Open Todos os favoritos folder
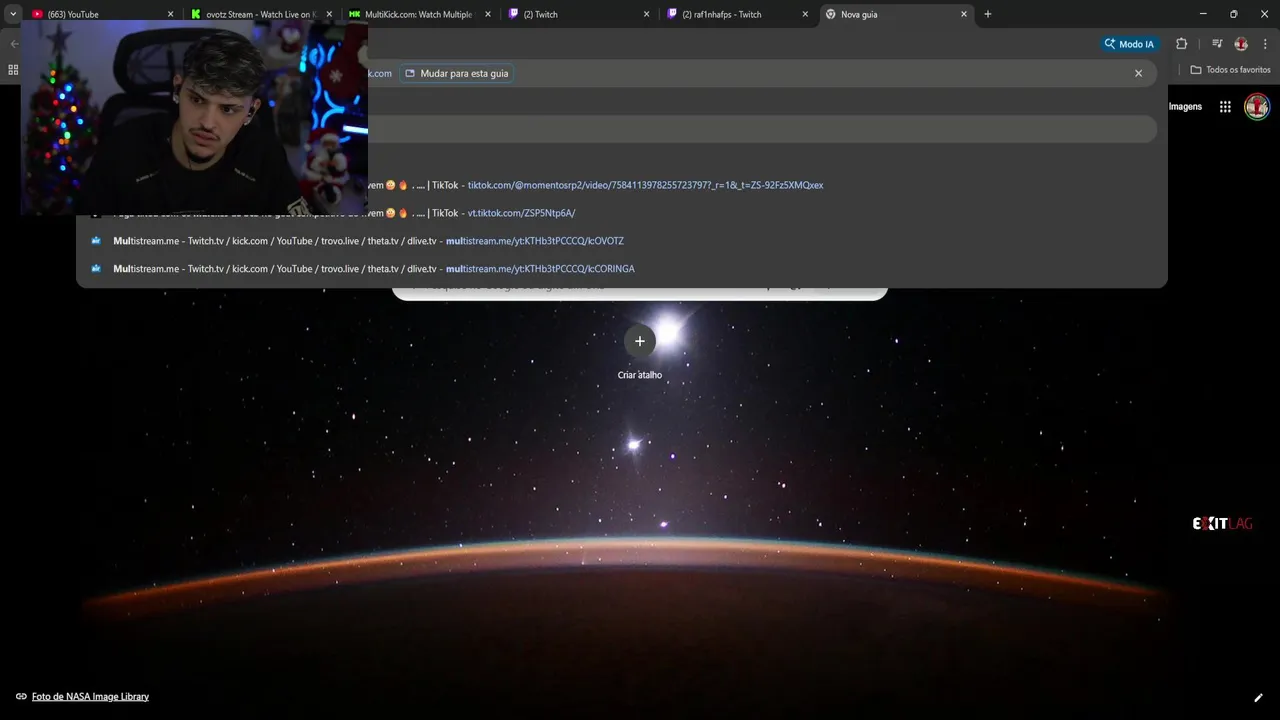The image size is (1280, 720). (1230, 70)
